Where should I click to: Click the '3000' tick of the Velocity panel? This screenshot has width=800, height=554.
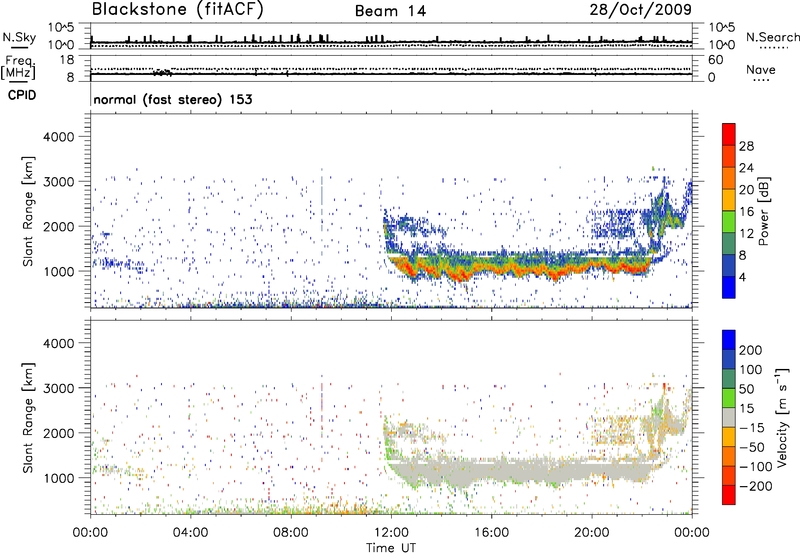(x=59, y=388)
